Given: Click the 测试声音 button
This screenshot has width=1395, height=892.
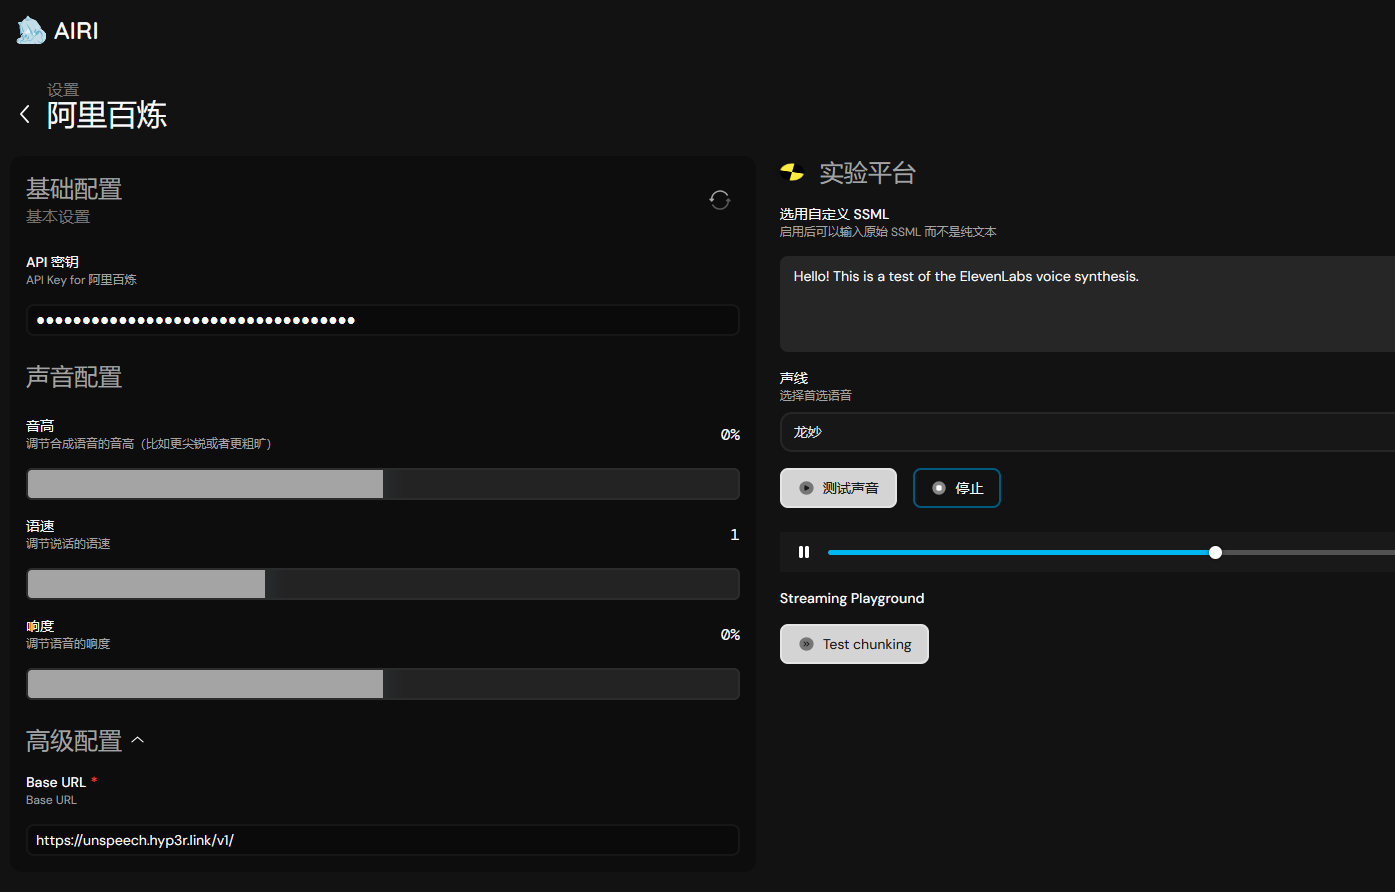Looking at the screenshot, I should pyautogui.click(x=838, y=488).
